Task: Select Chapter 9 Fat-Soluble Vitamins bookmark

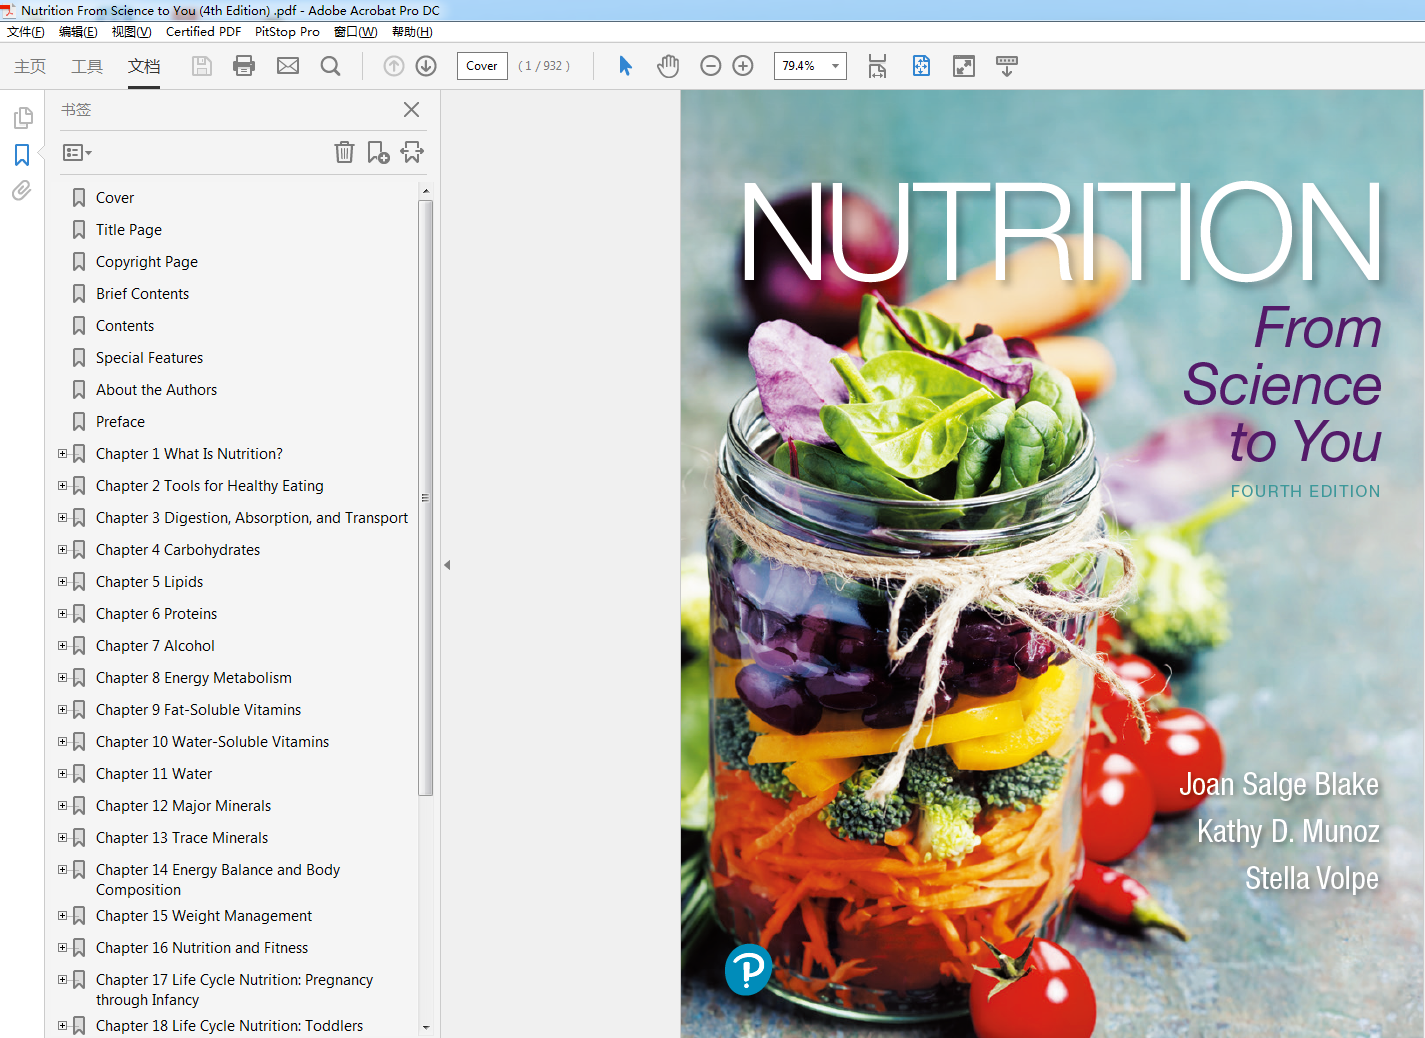Action: [x=198, y=710]
